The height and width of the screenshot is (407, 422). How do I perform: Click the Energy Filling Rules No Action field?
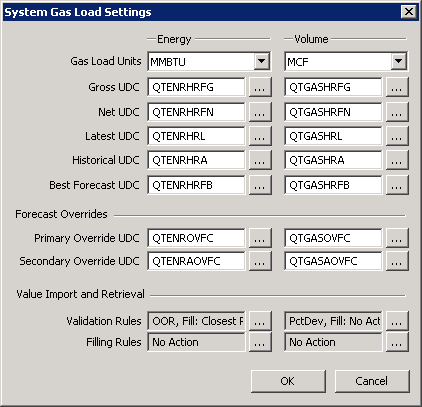pos(196,342)
